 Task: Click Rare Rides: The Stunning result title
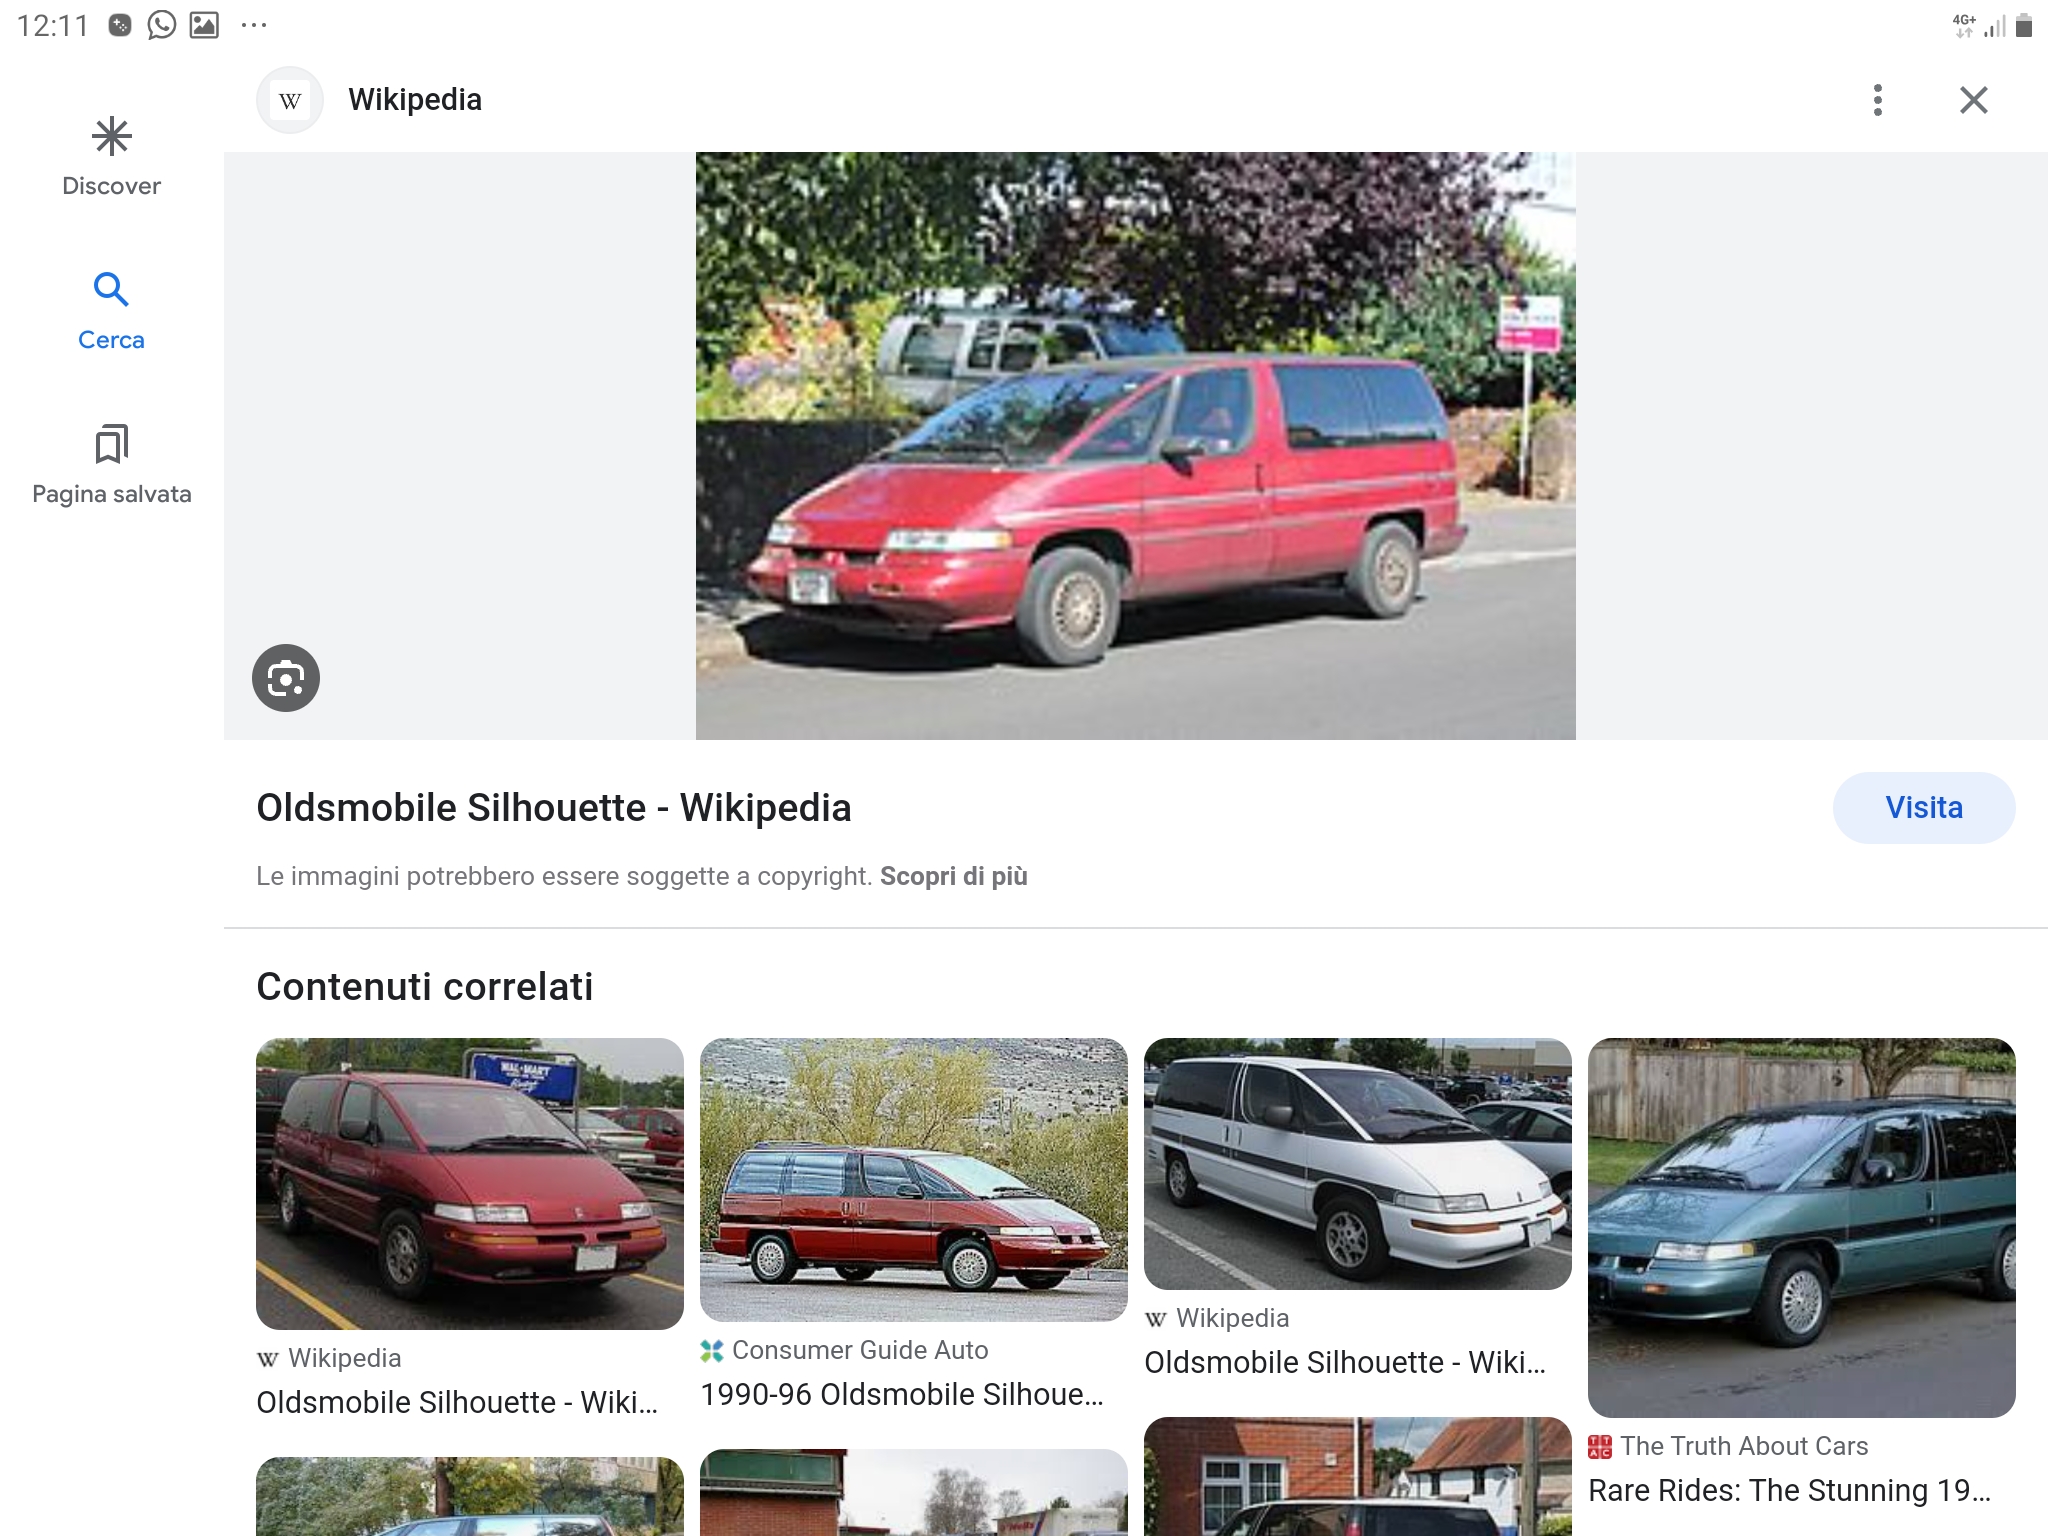point(1789,1490)
